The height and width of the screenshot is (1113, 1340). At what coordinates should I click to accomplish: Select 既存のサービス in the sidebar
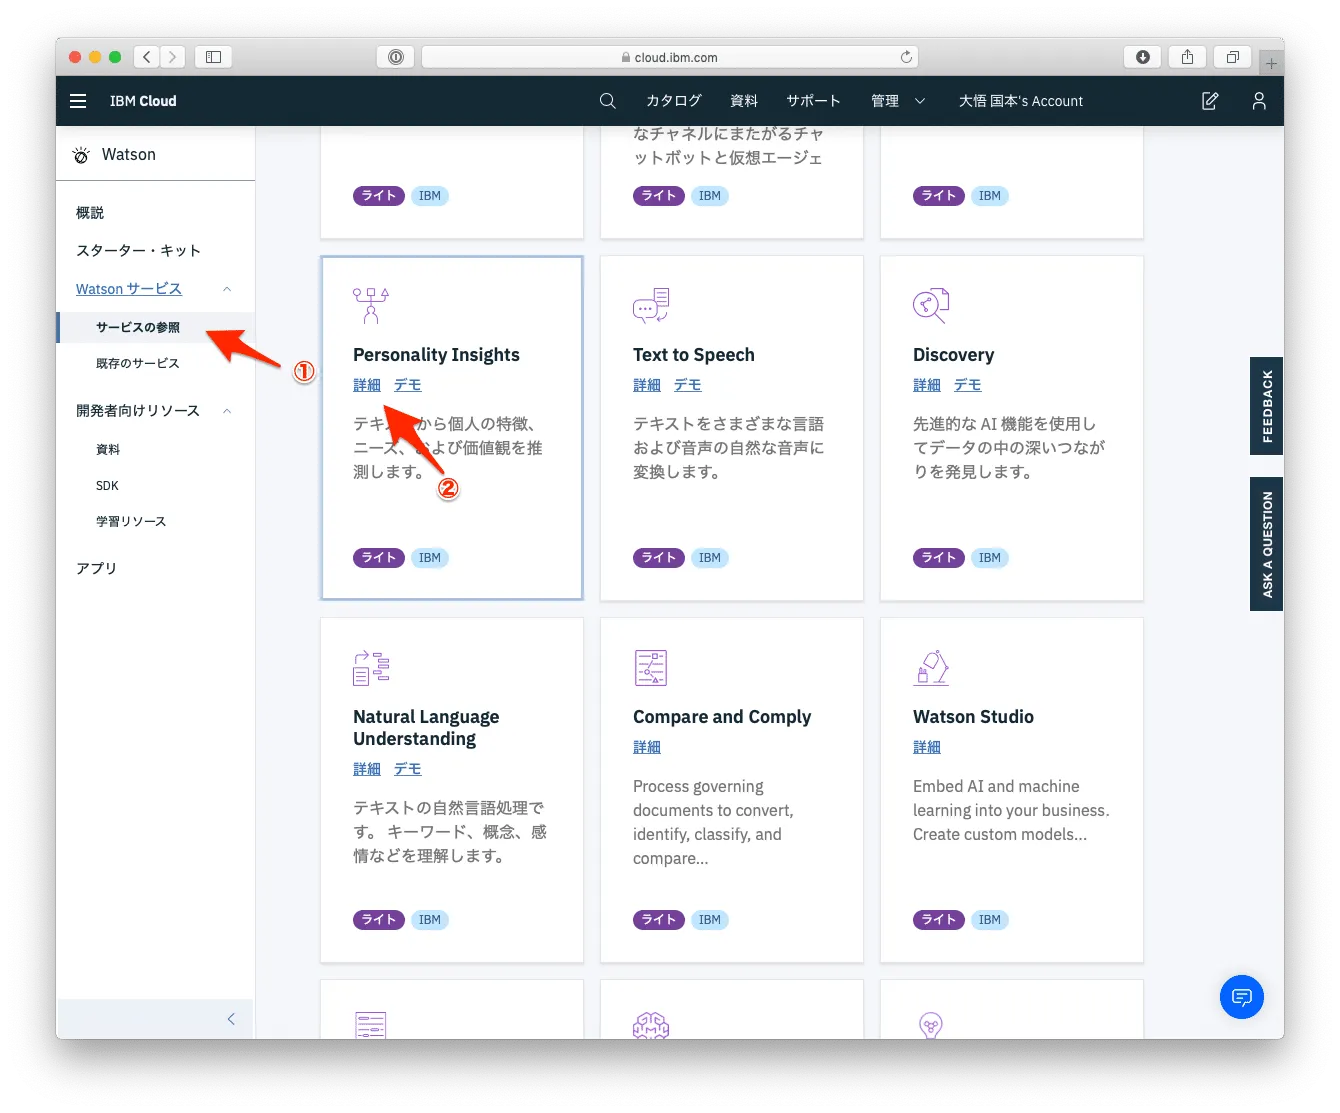[x=138, y=363]
